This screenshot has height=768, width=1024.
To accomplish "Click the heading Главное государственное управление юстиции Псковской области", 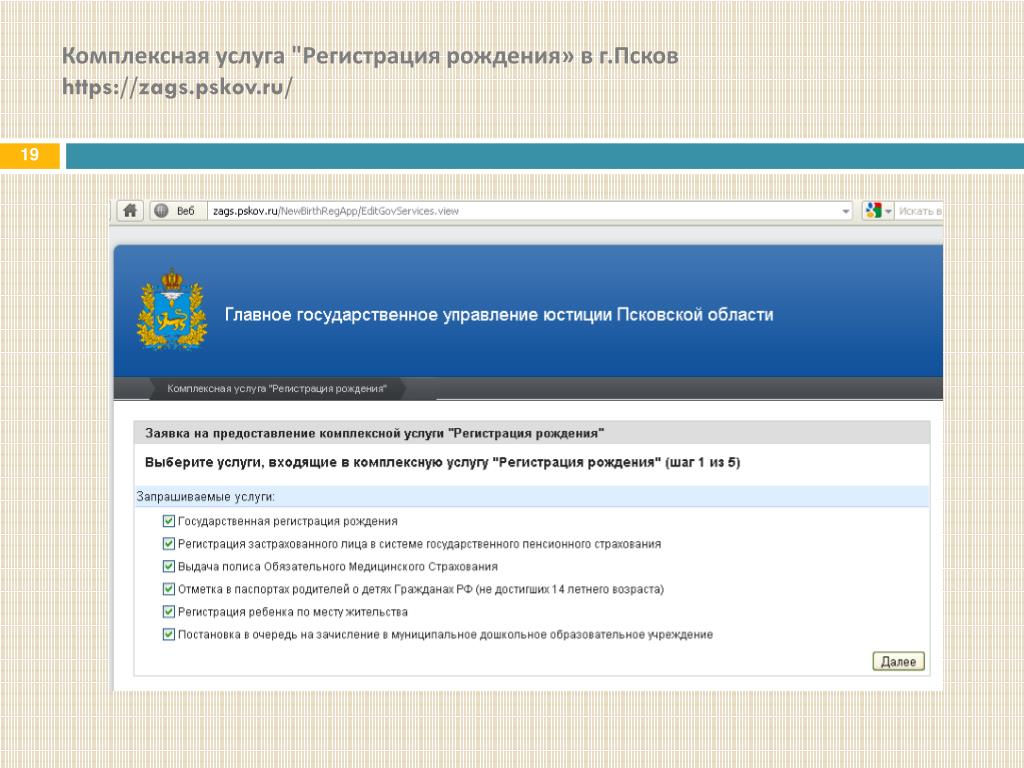I will point(499,315).
